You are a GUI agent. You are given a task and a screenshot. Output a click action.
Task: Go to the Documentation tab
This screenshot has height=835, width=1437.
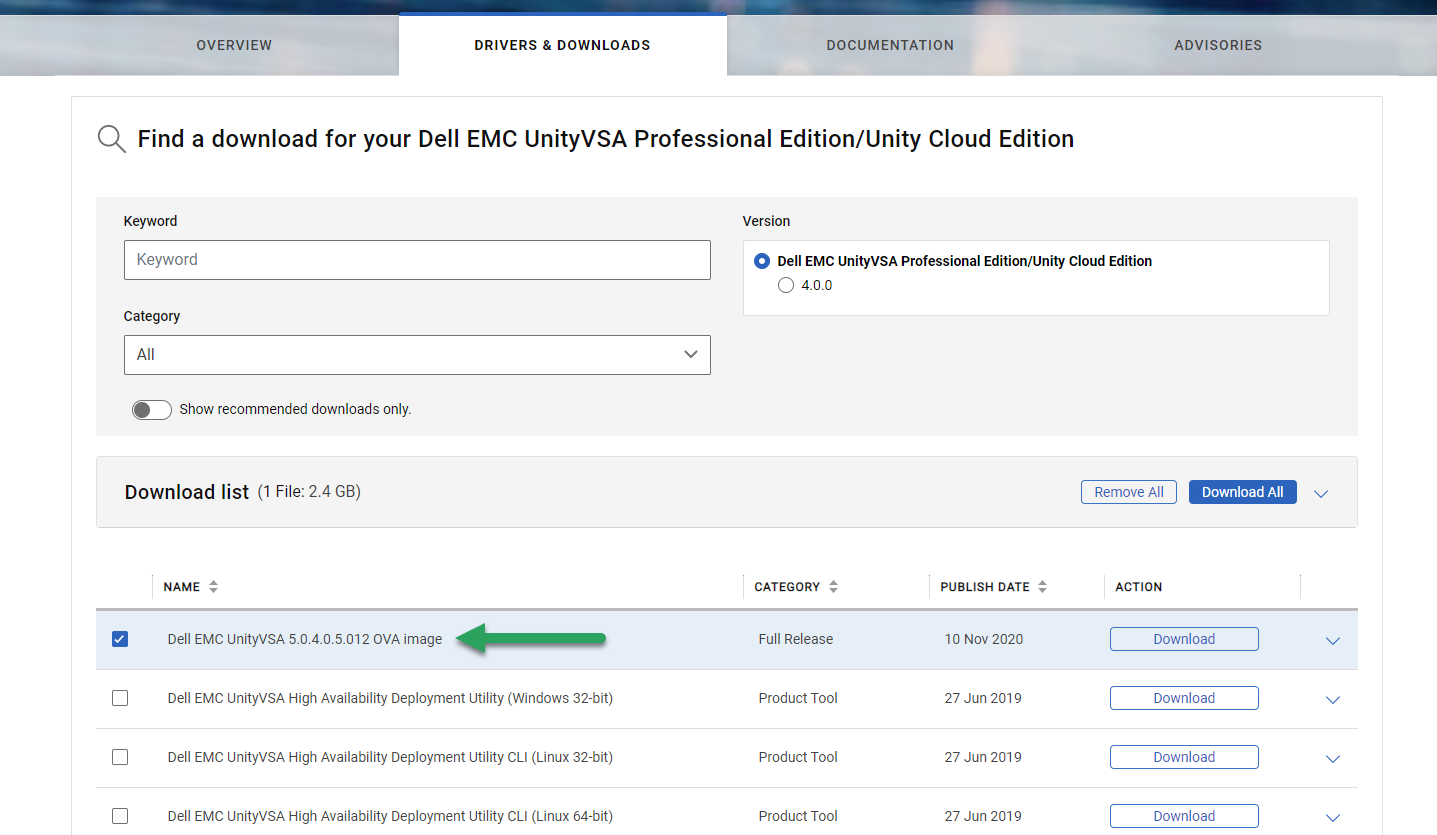tap(890, 45)
